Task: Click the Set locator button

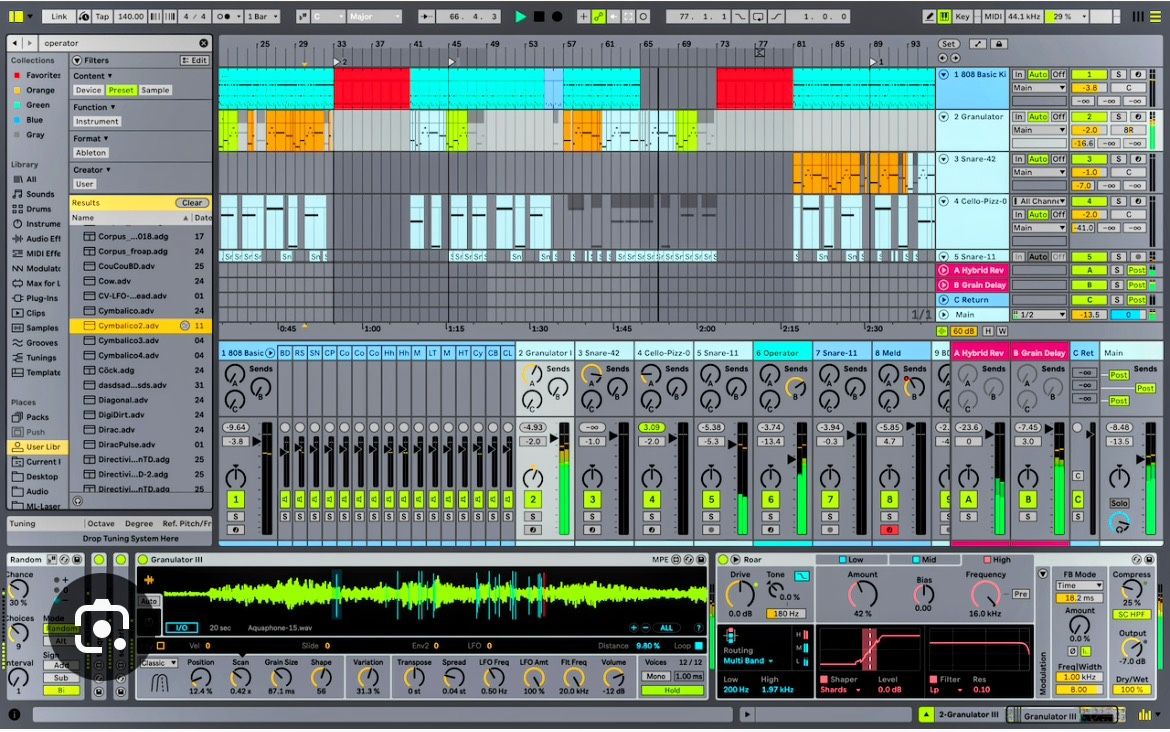Action: (948, 44)
